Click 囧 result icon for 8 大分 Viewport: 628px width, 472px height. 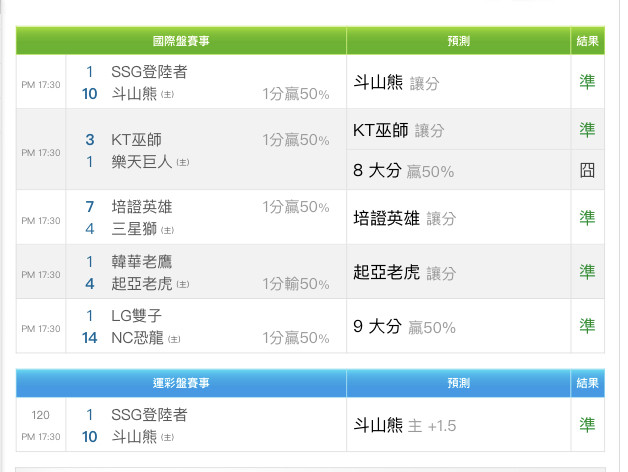coord(587,170)
